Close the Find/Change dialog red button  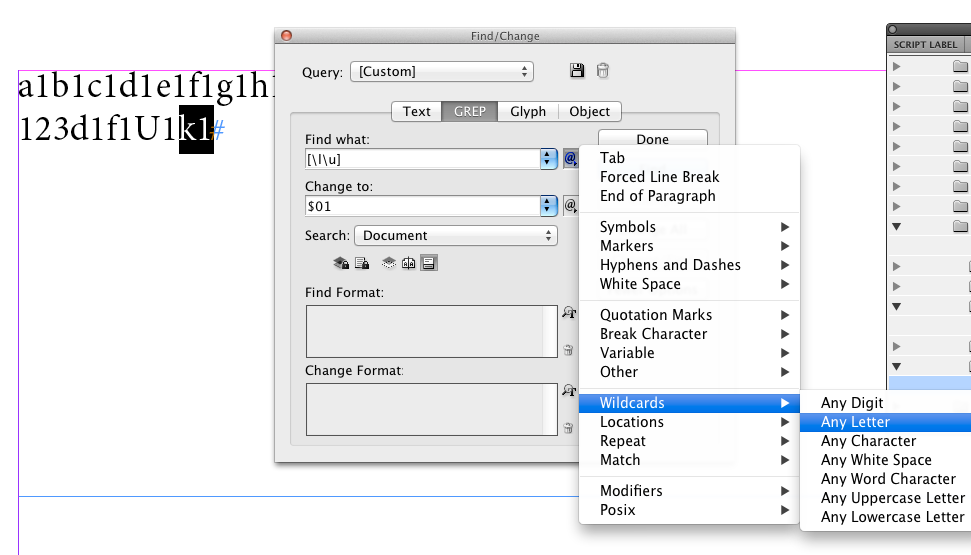coord(286,35)
